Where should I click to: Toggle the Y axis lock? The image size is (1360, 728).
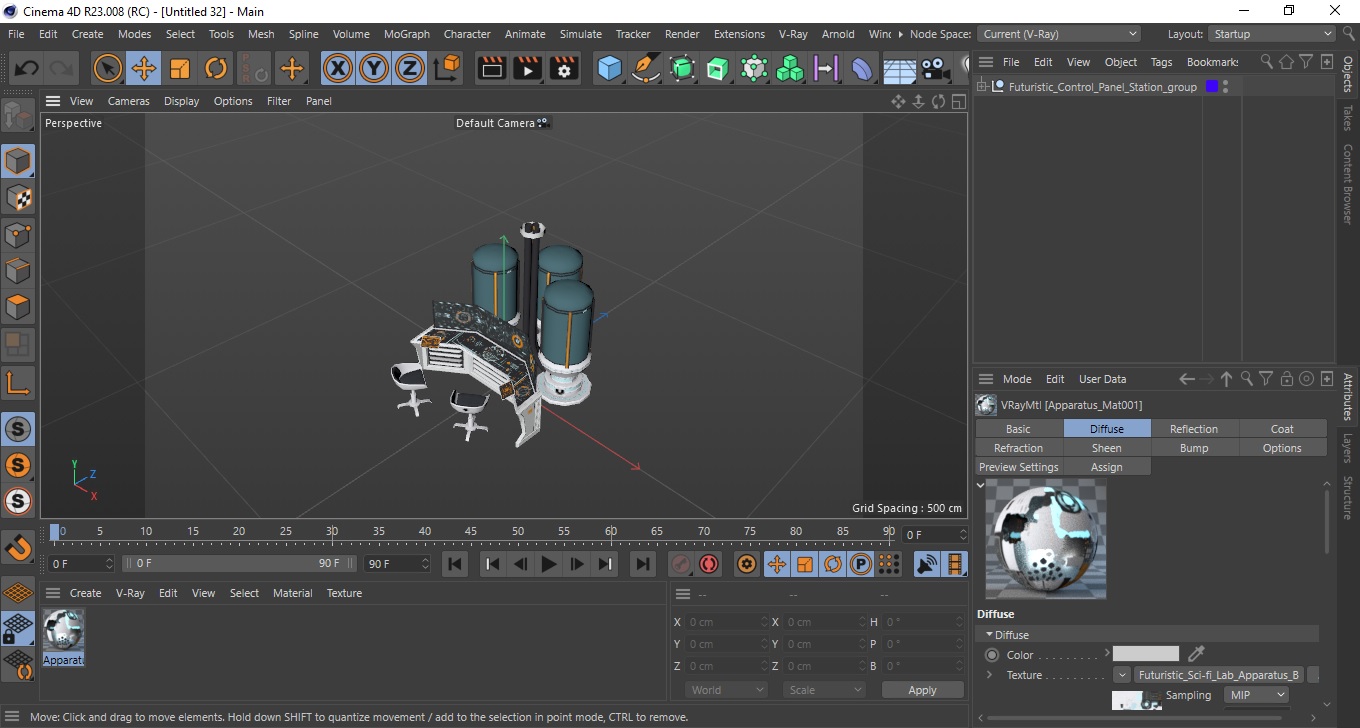374,68
